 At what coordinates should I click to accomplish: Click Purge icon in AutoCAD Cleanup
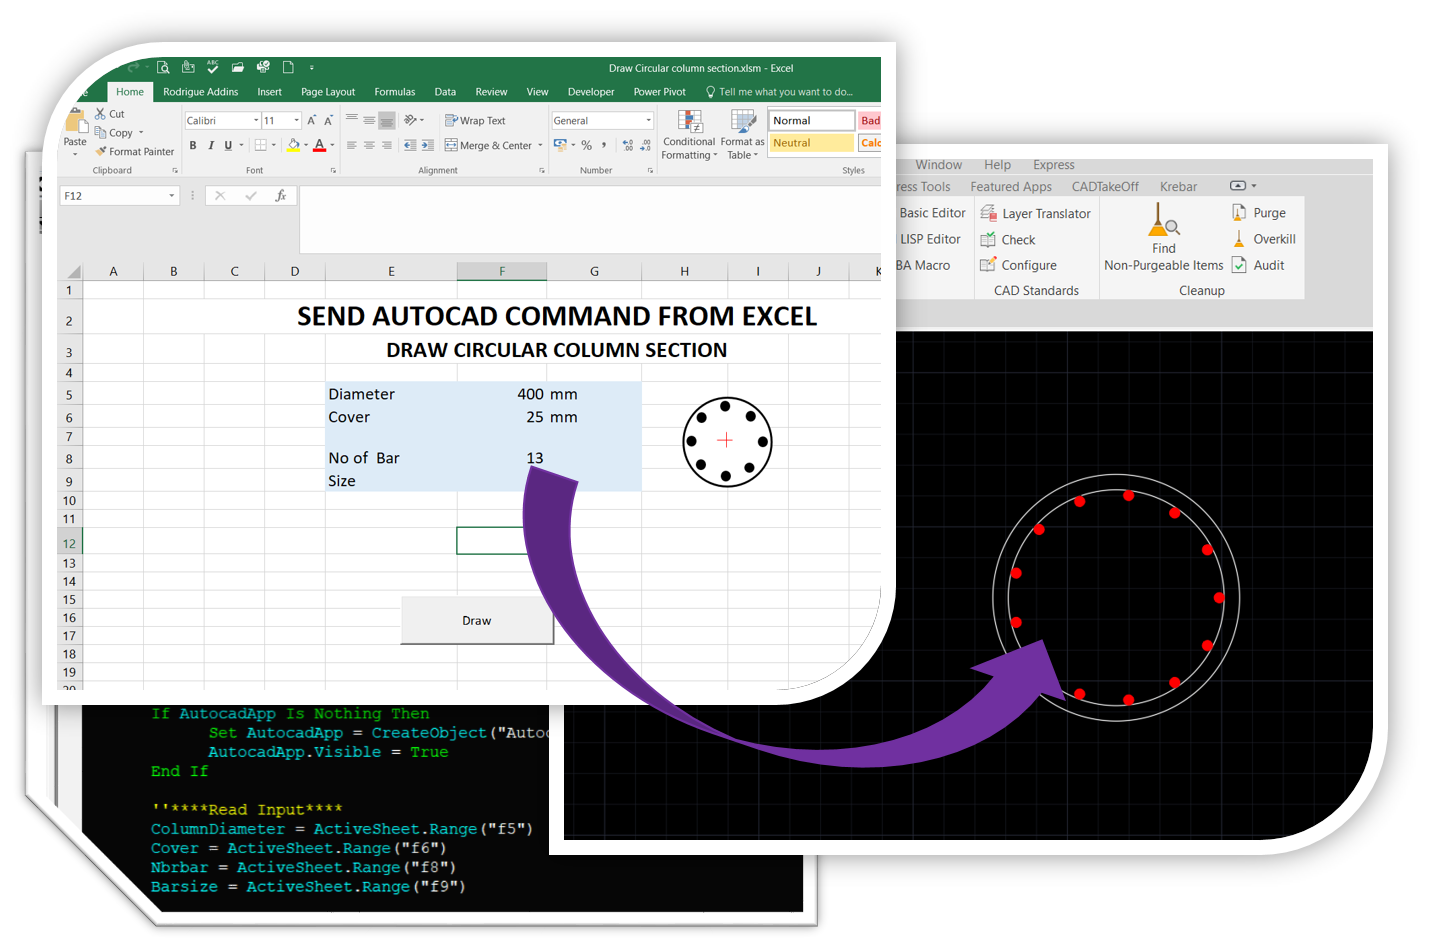tap(1239, 212)
